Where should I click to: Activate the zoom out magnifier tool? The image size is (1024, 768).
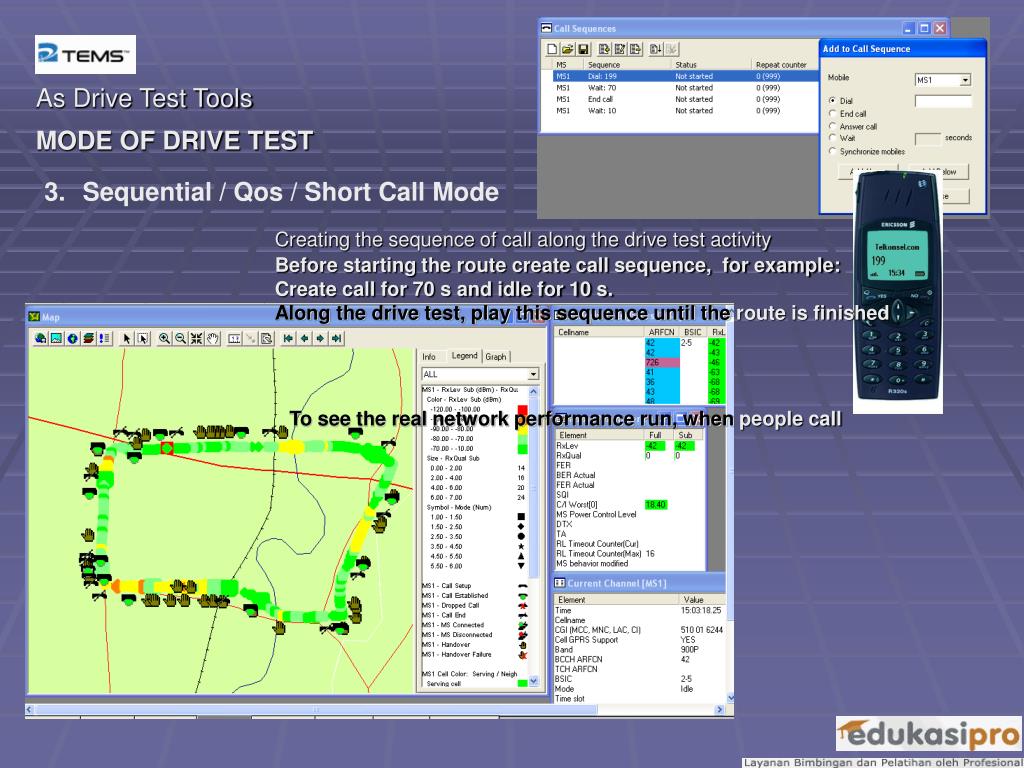[x=181, y=338]
